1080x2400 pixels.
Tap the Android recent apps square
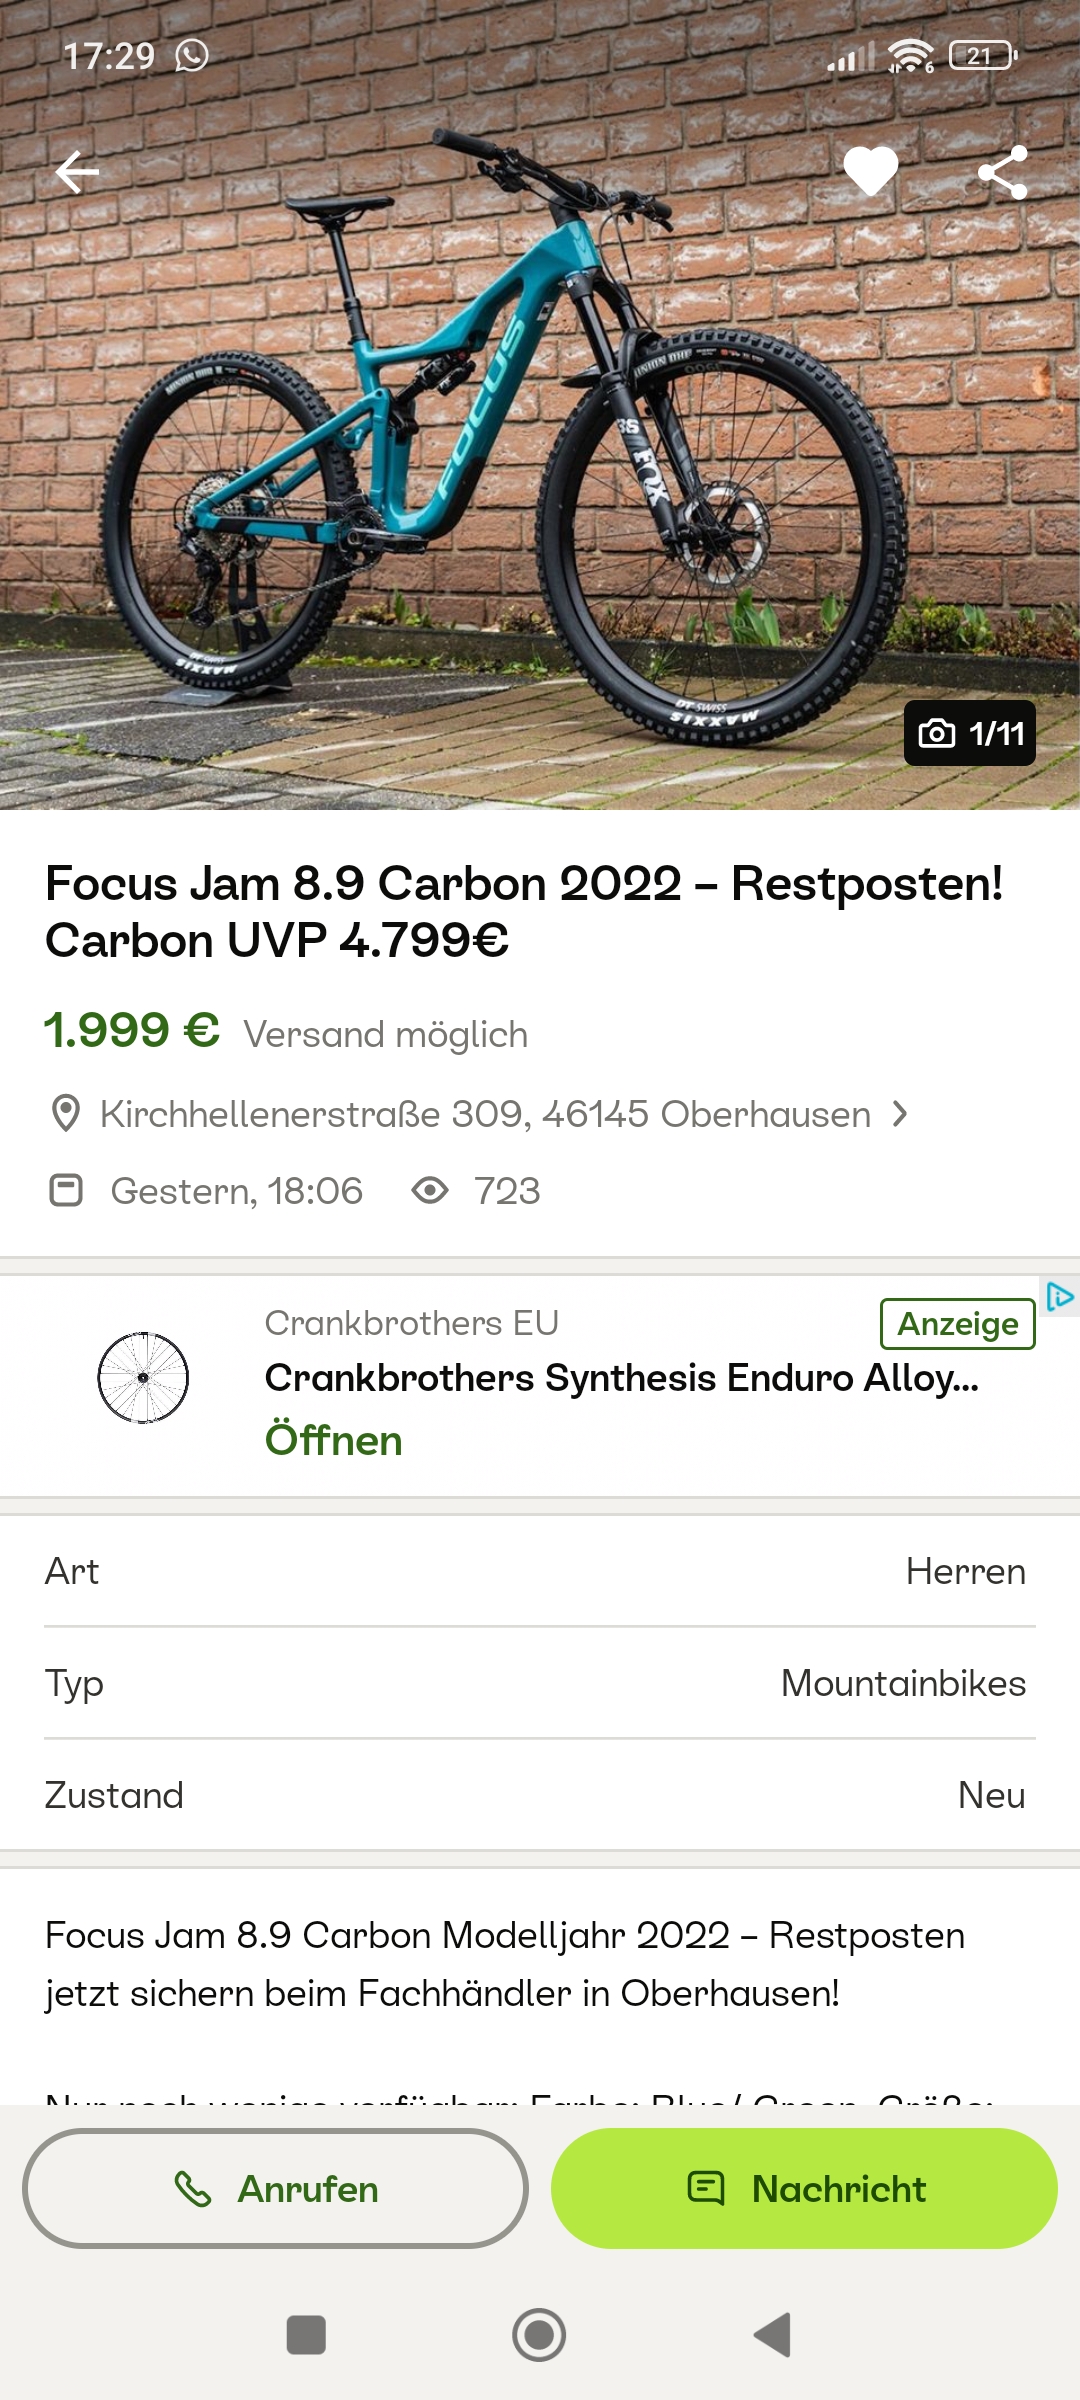pyautogui.click(x=306, y=2335)
